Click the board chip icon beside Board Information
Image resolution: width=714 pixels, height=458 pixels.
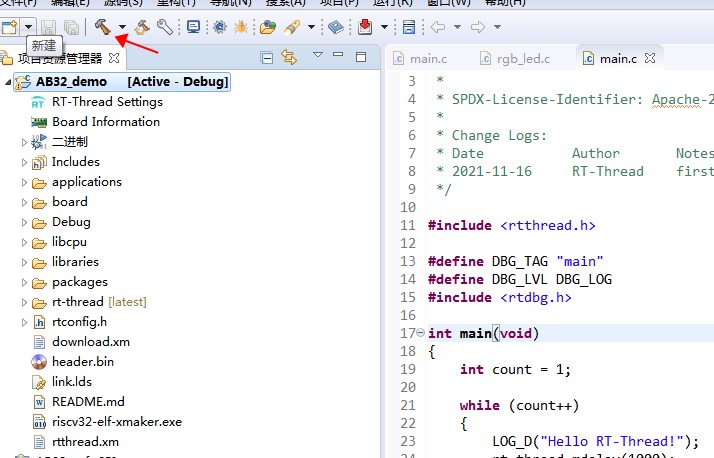point(39,122)
